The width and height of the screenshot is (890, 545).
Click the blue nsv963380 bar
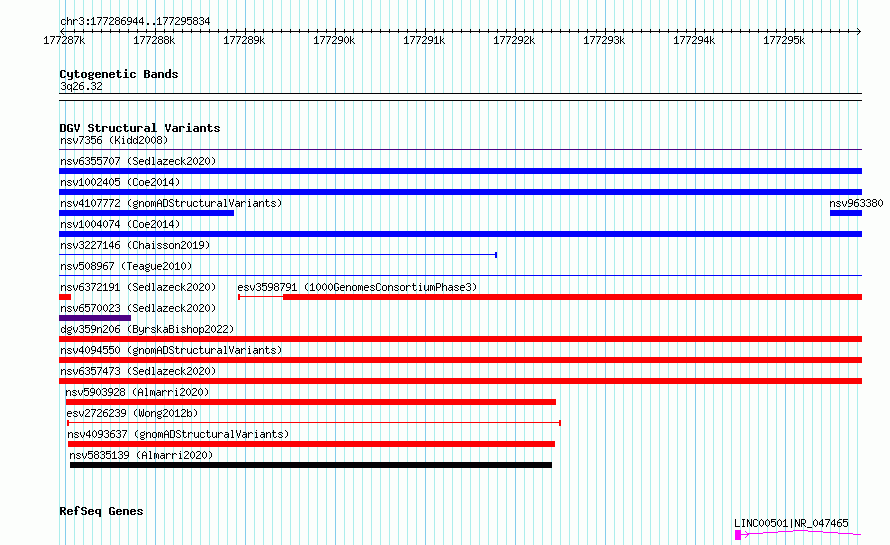846,213
